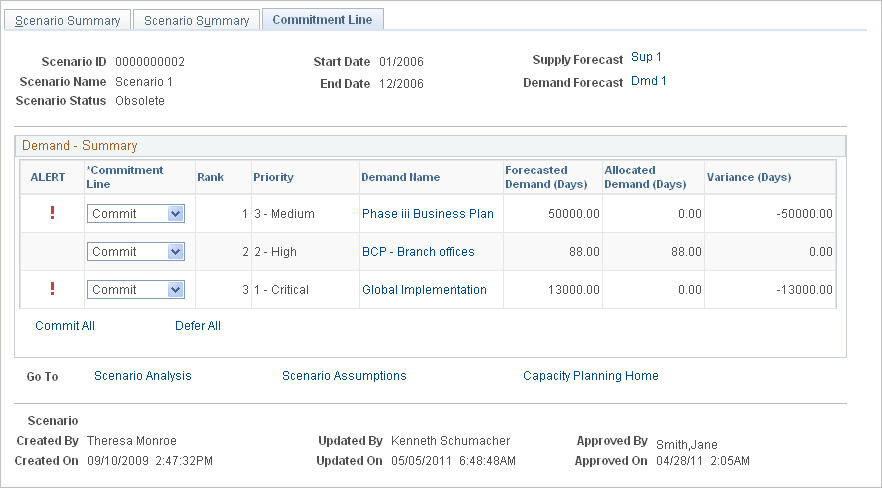
Task: Click the Rank column header
Action: coord(210,177)
